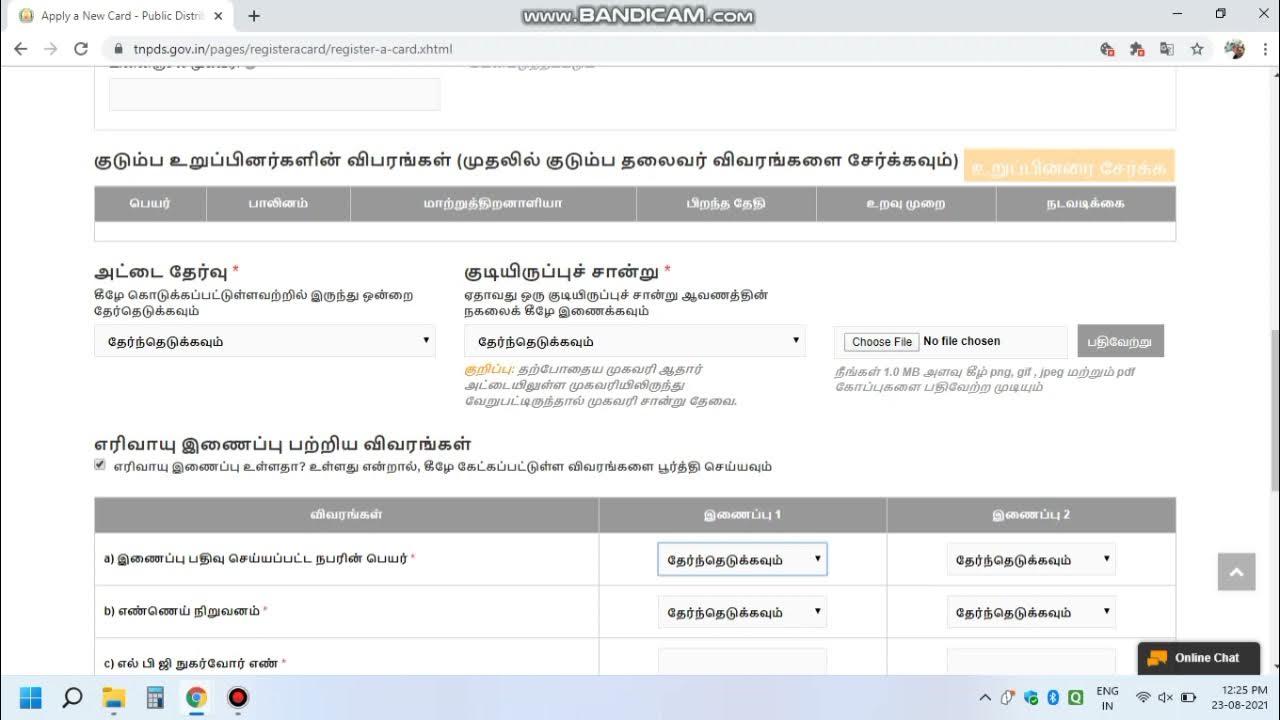The width and height of the screenshot is (1280, 720).
Task: Click the LPG consumer number field for Connection 1
Action: coord(742,661)
